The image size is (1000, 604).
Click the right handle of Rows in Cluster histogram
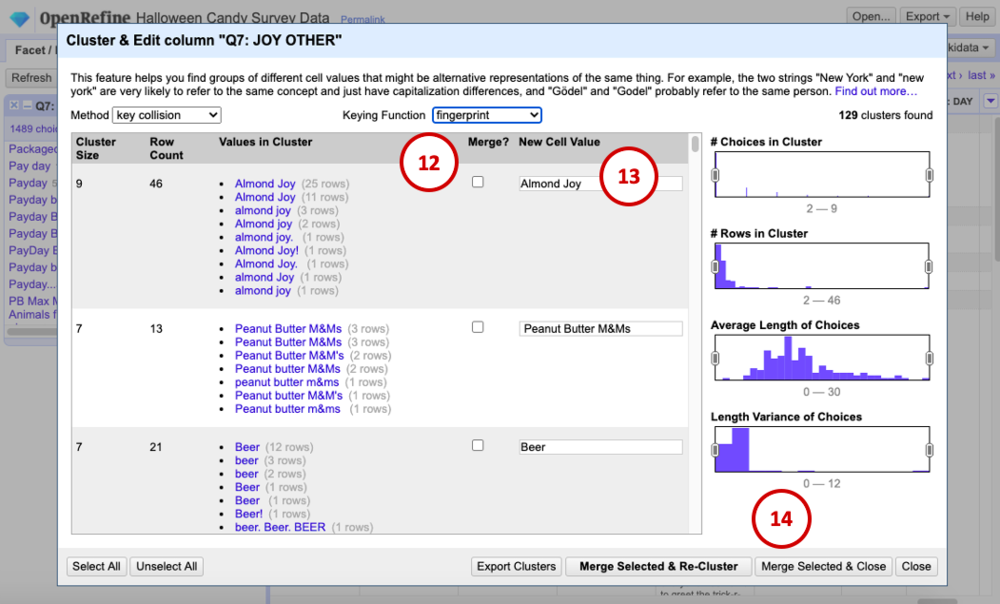click(929, 267)
